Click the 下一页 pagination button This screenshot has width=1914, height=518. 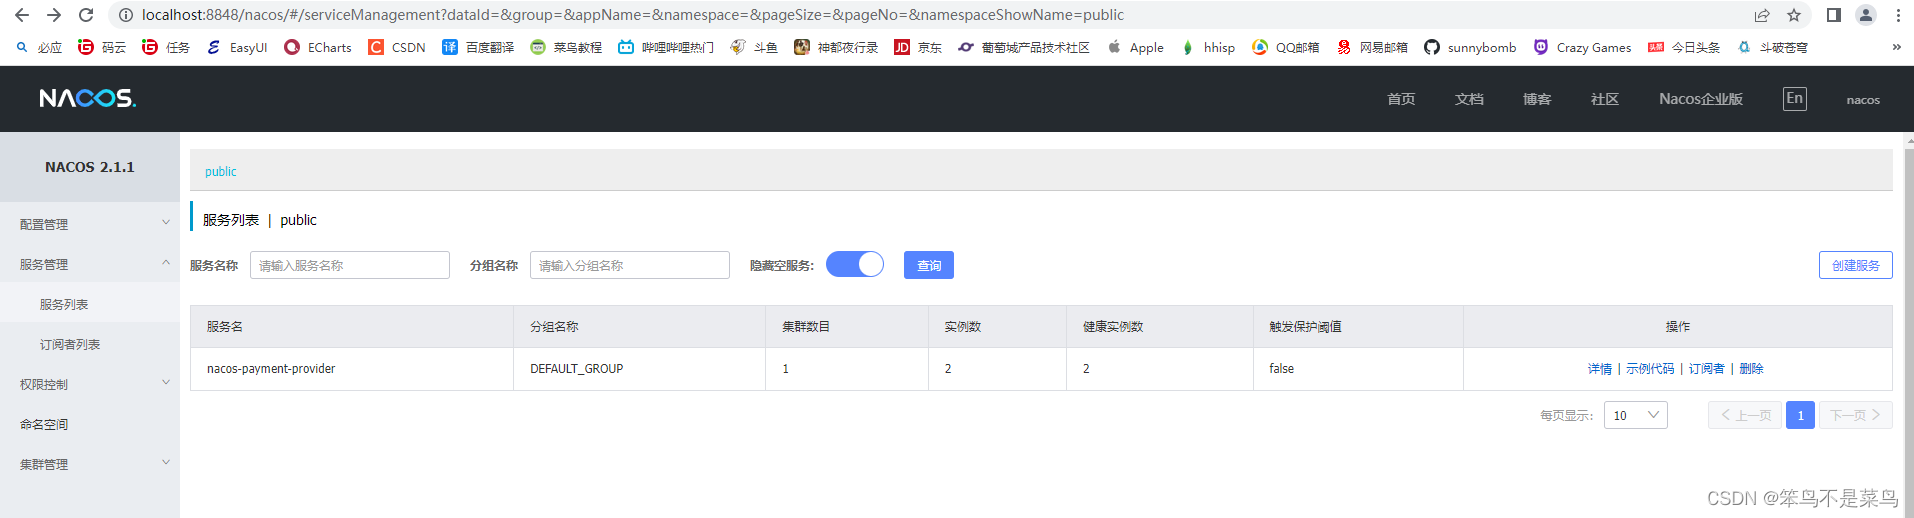(1856, 415)
